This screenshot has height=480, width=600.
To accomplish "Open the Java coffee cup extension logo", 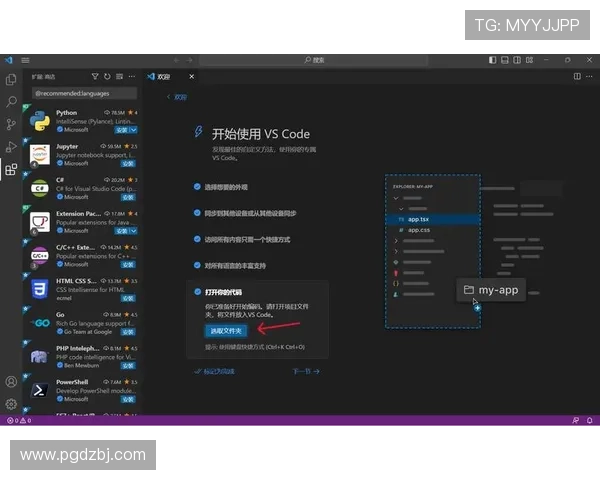I will 40,222.
